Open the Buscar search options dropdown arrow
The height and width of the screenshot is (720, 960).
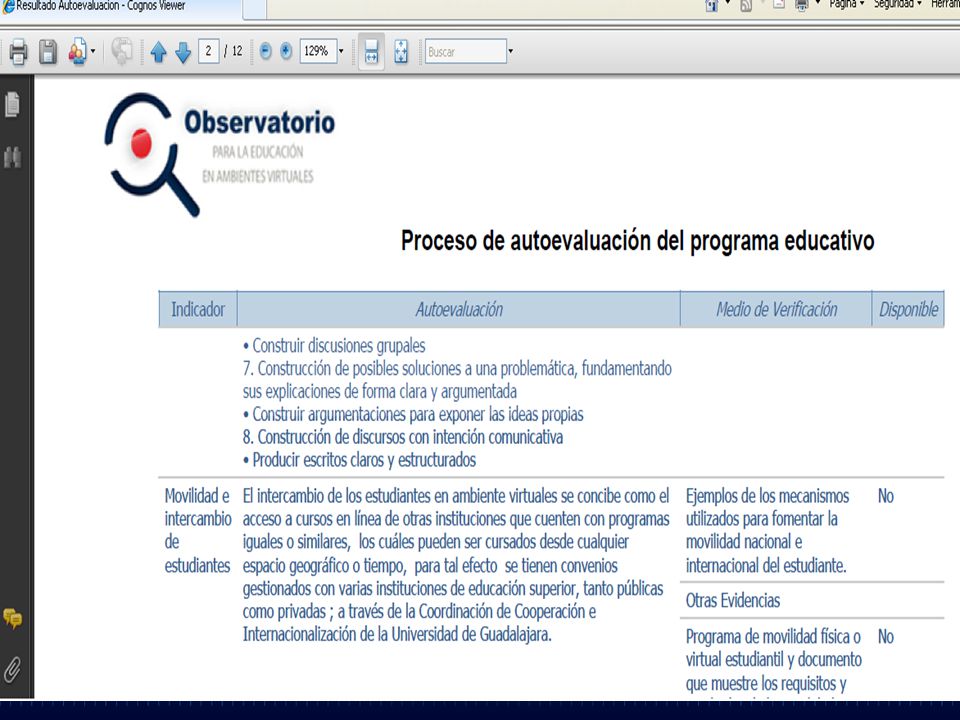coord(511,51)
